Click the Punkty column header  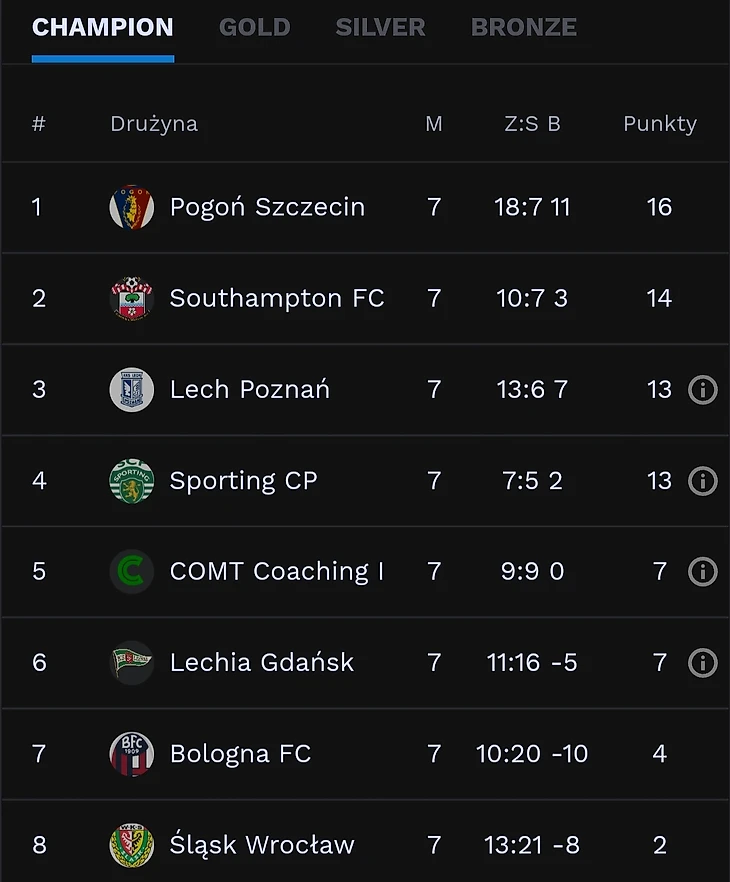tap(660, 124)
